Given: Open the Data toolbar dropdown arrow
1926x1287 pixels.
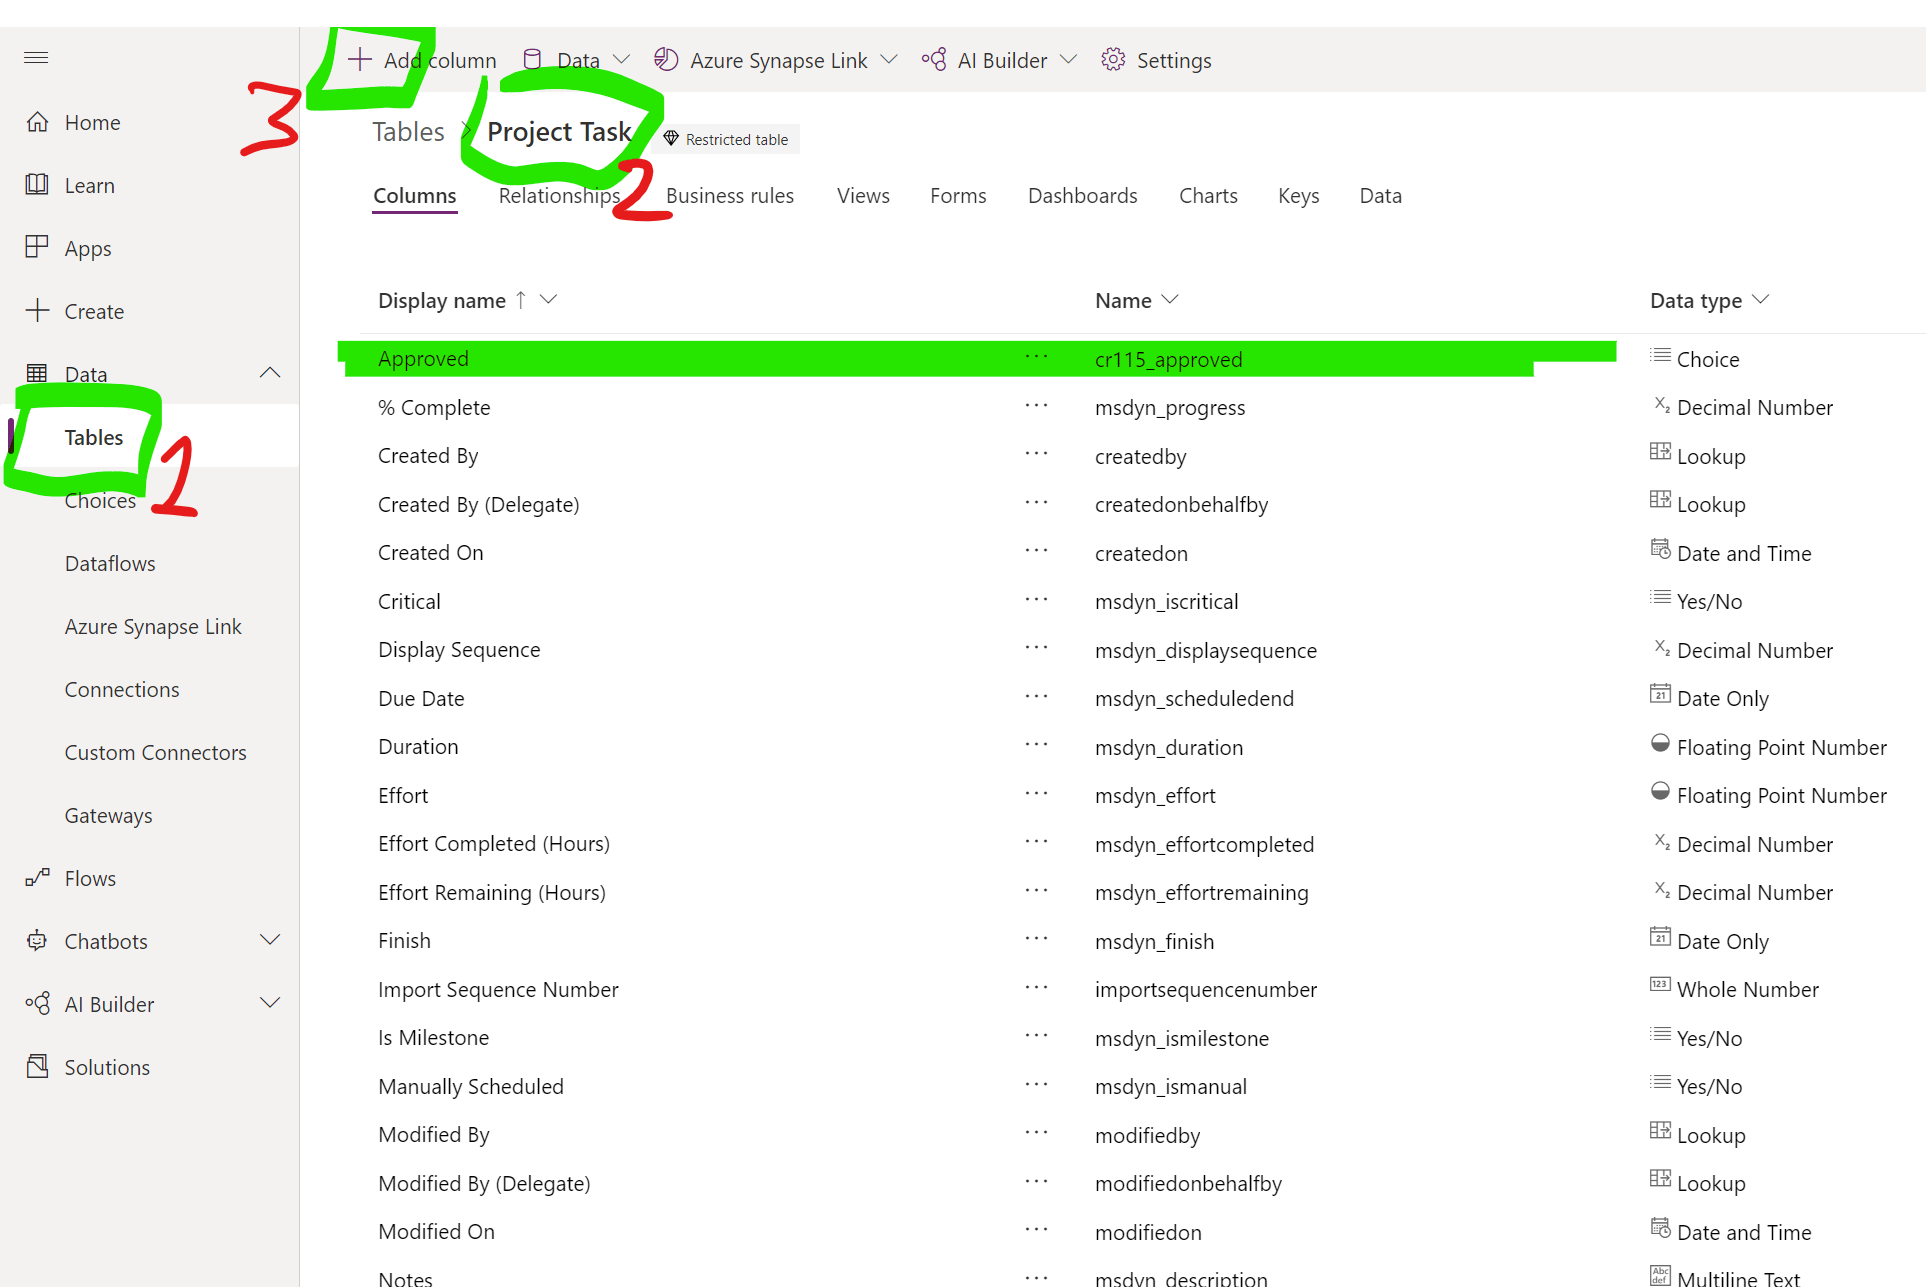Looking at the screenshot, I should click(621, 60).
